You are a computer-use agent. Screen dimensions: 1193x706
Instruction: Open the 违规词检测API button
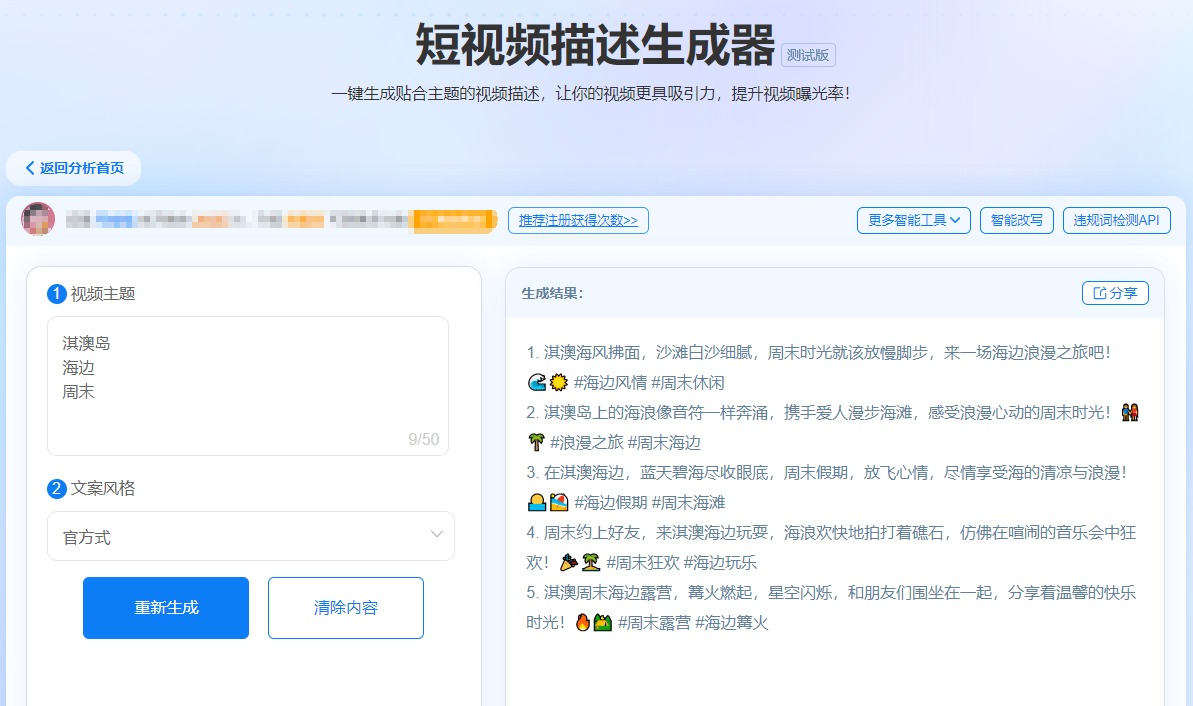(1116, 221)
